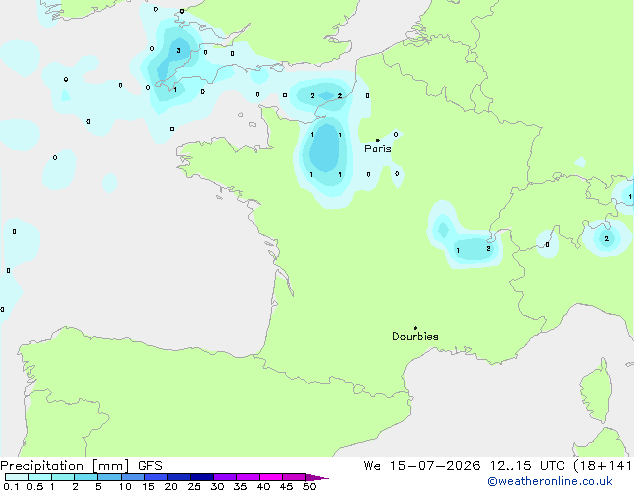Click the 'Precipitation [mm]' title text
The image size is (634, 490).
pos(65,466)
